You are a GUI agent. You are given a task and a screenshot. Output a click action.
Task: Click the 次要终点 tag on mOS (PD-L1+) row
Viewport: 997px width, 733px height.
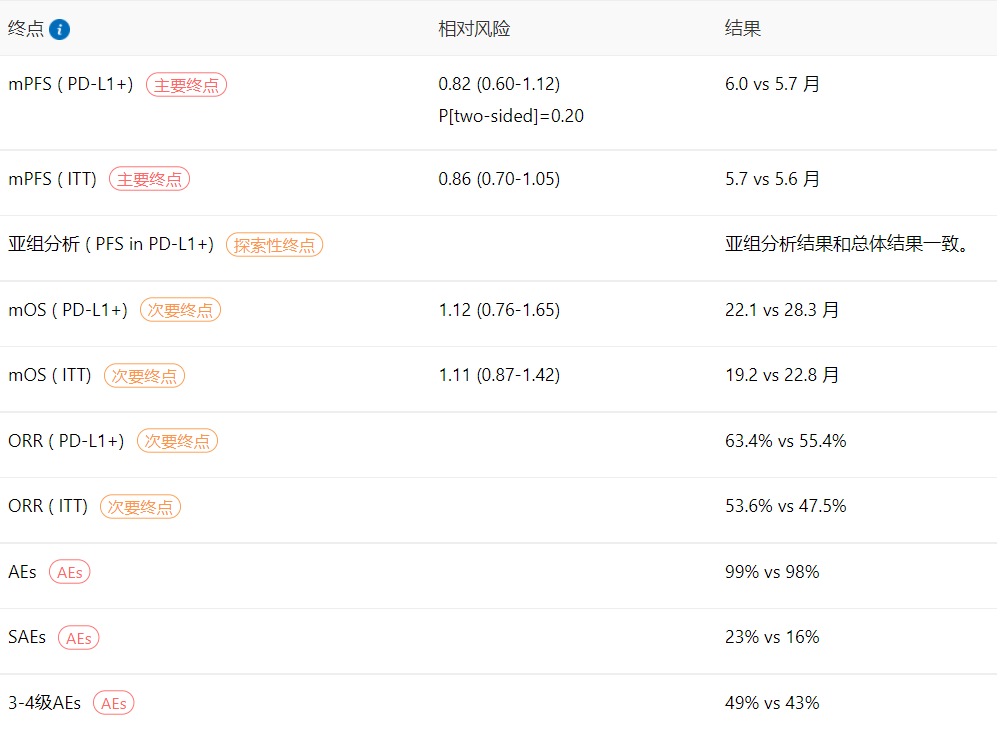[181, 310]
